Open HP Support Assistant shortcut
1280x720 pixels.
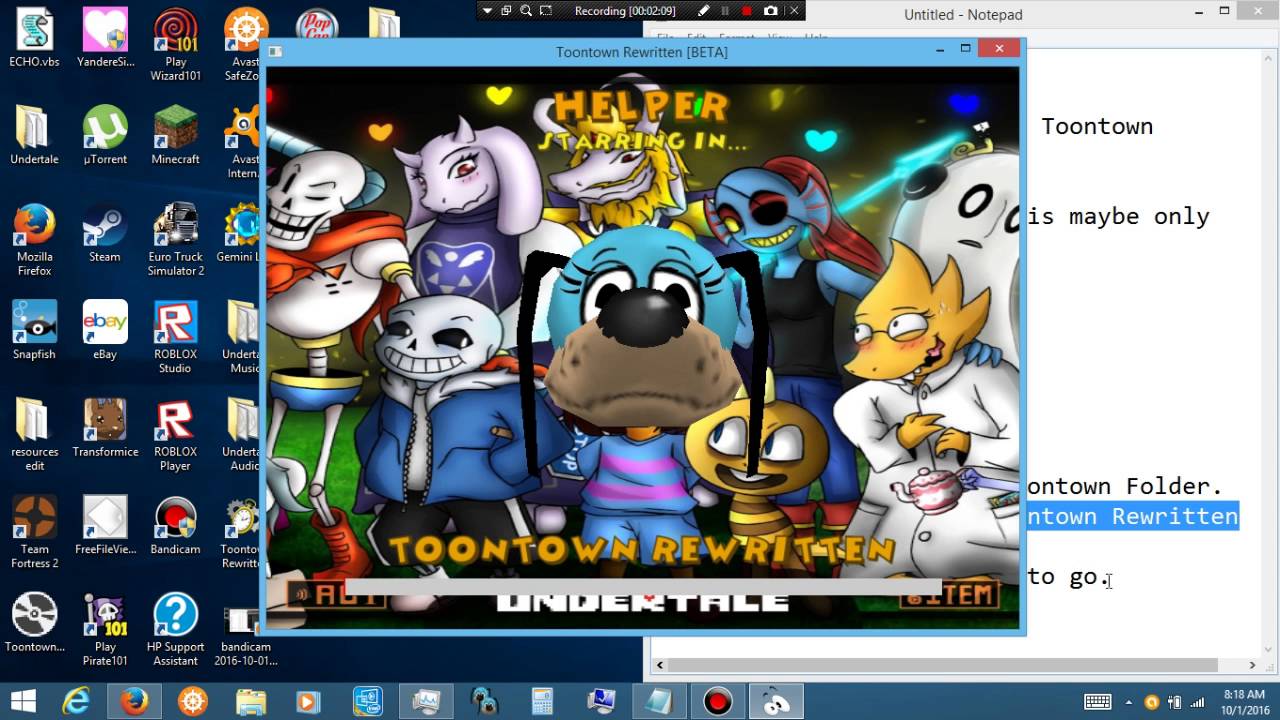(x=175, y=630)
